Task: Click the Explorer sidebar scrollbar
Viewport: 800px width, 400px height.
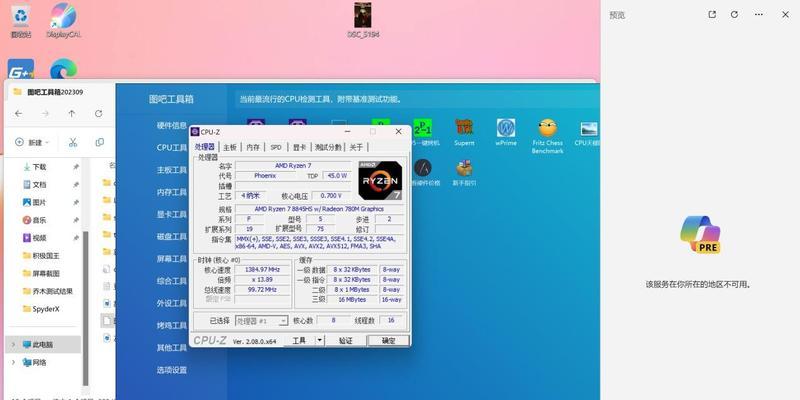Action: (x=86, y=308)
